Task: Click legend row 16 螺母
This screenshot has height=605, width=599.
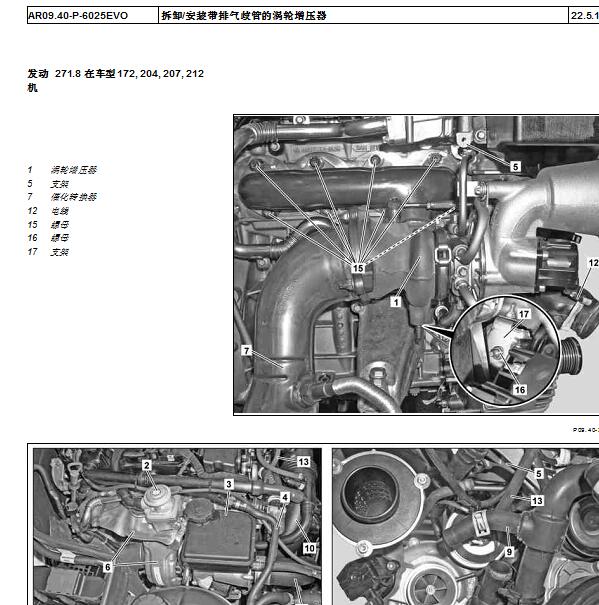Action: [x=48, y=238]
